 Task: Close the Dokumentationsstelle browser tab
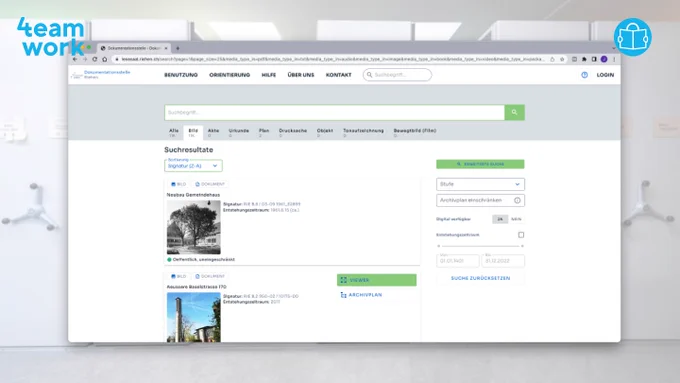point(166,48)
